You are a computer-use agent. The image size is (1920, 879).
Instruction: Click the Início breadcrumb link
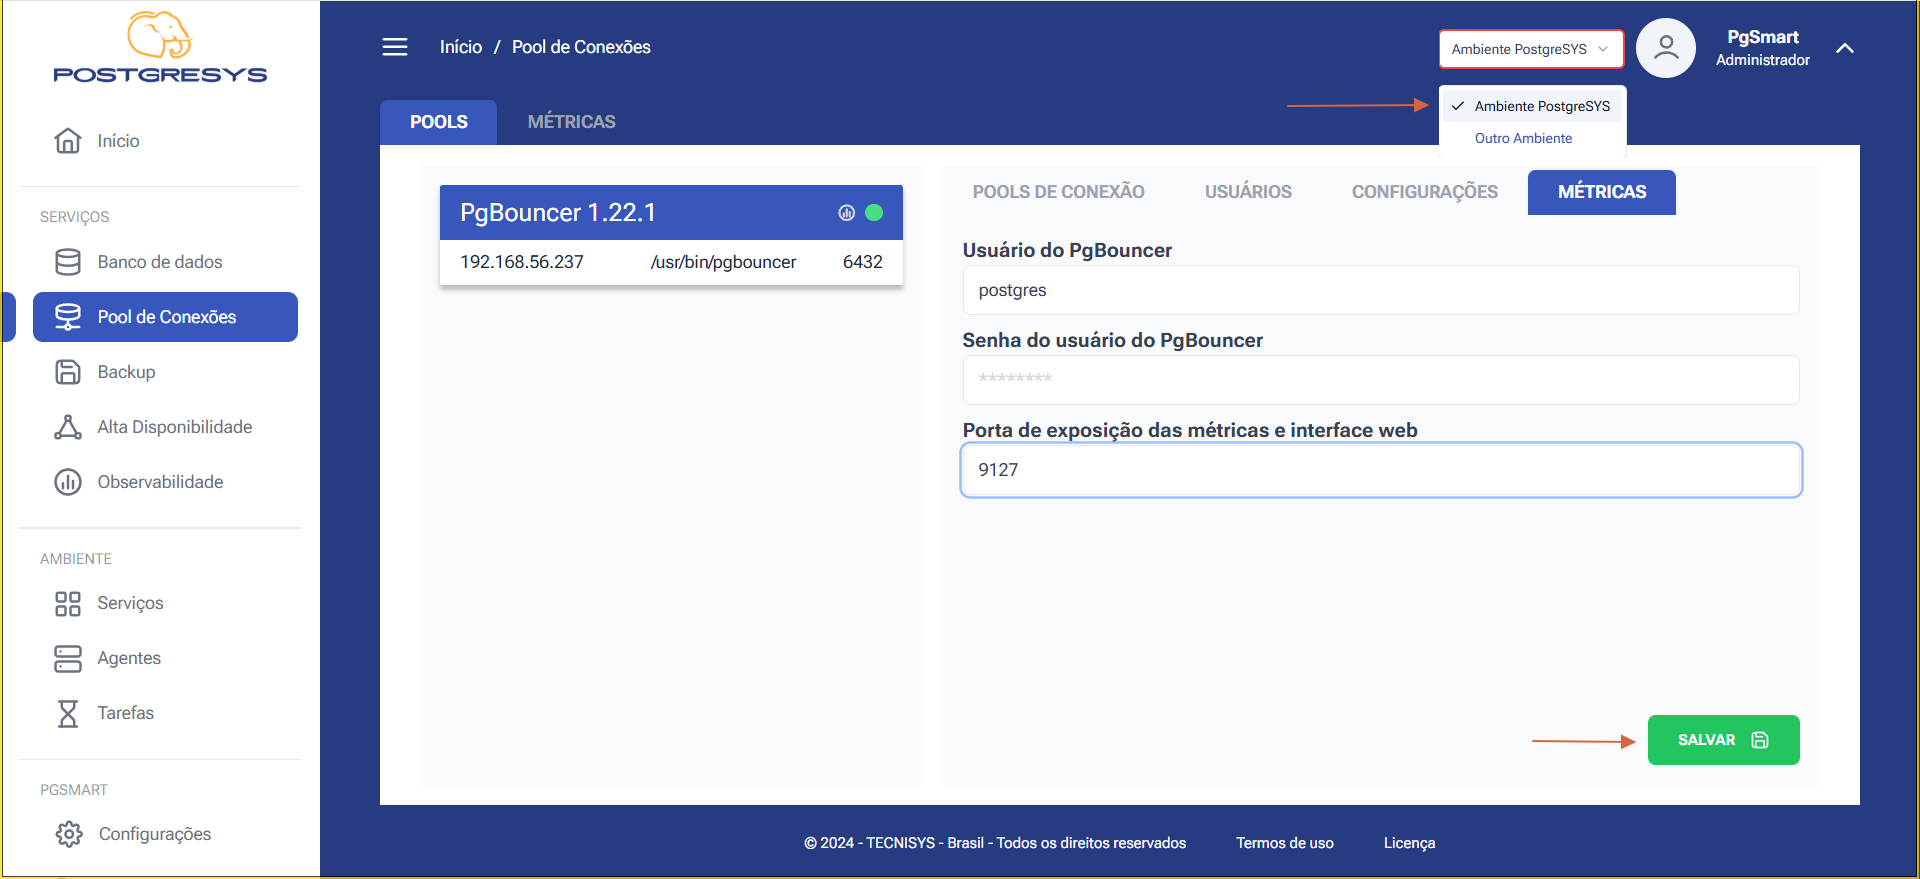click(x=461, y=47)
